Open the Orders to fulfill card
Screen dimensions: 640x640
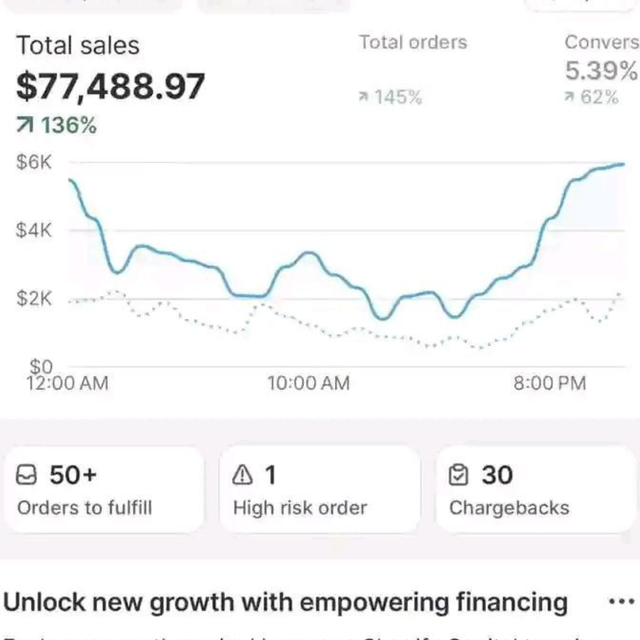(103, 489)
